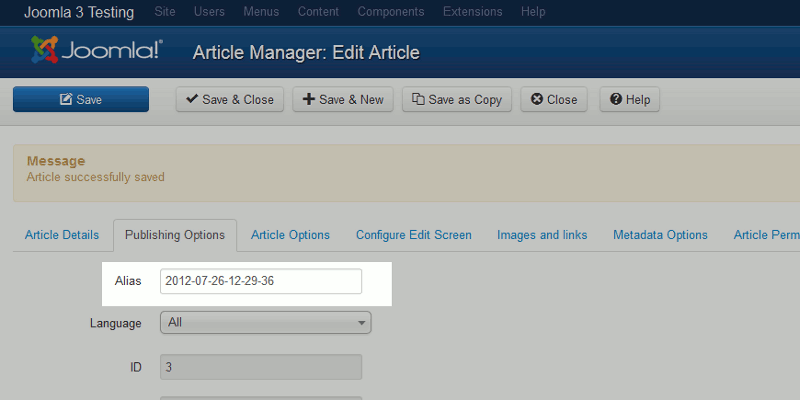Screen dimensions: 800x400
Task: Open the Users menu
Action: click(x=208, y=12)
